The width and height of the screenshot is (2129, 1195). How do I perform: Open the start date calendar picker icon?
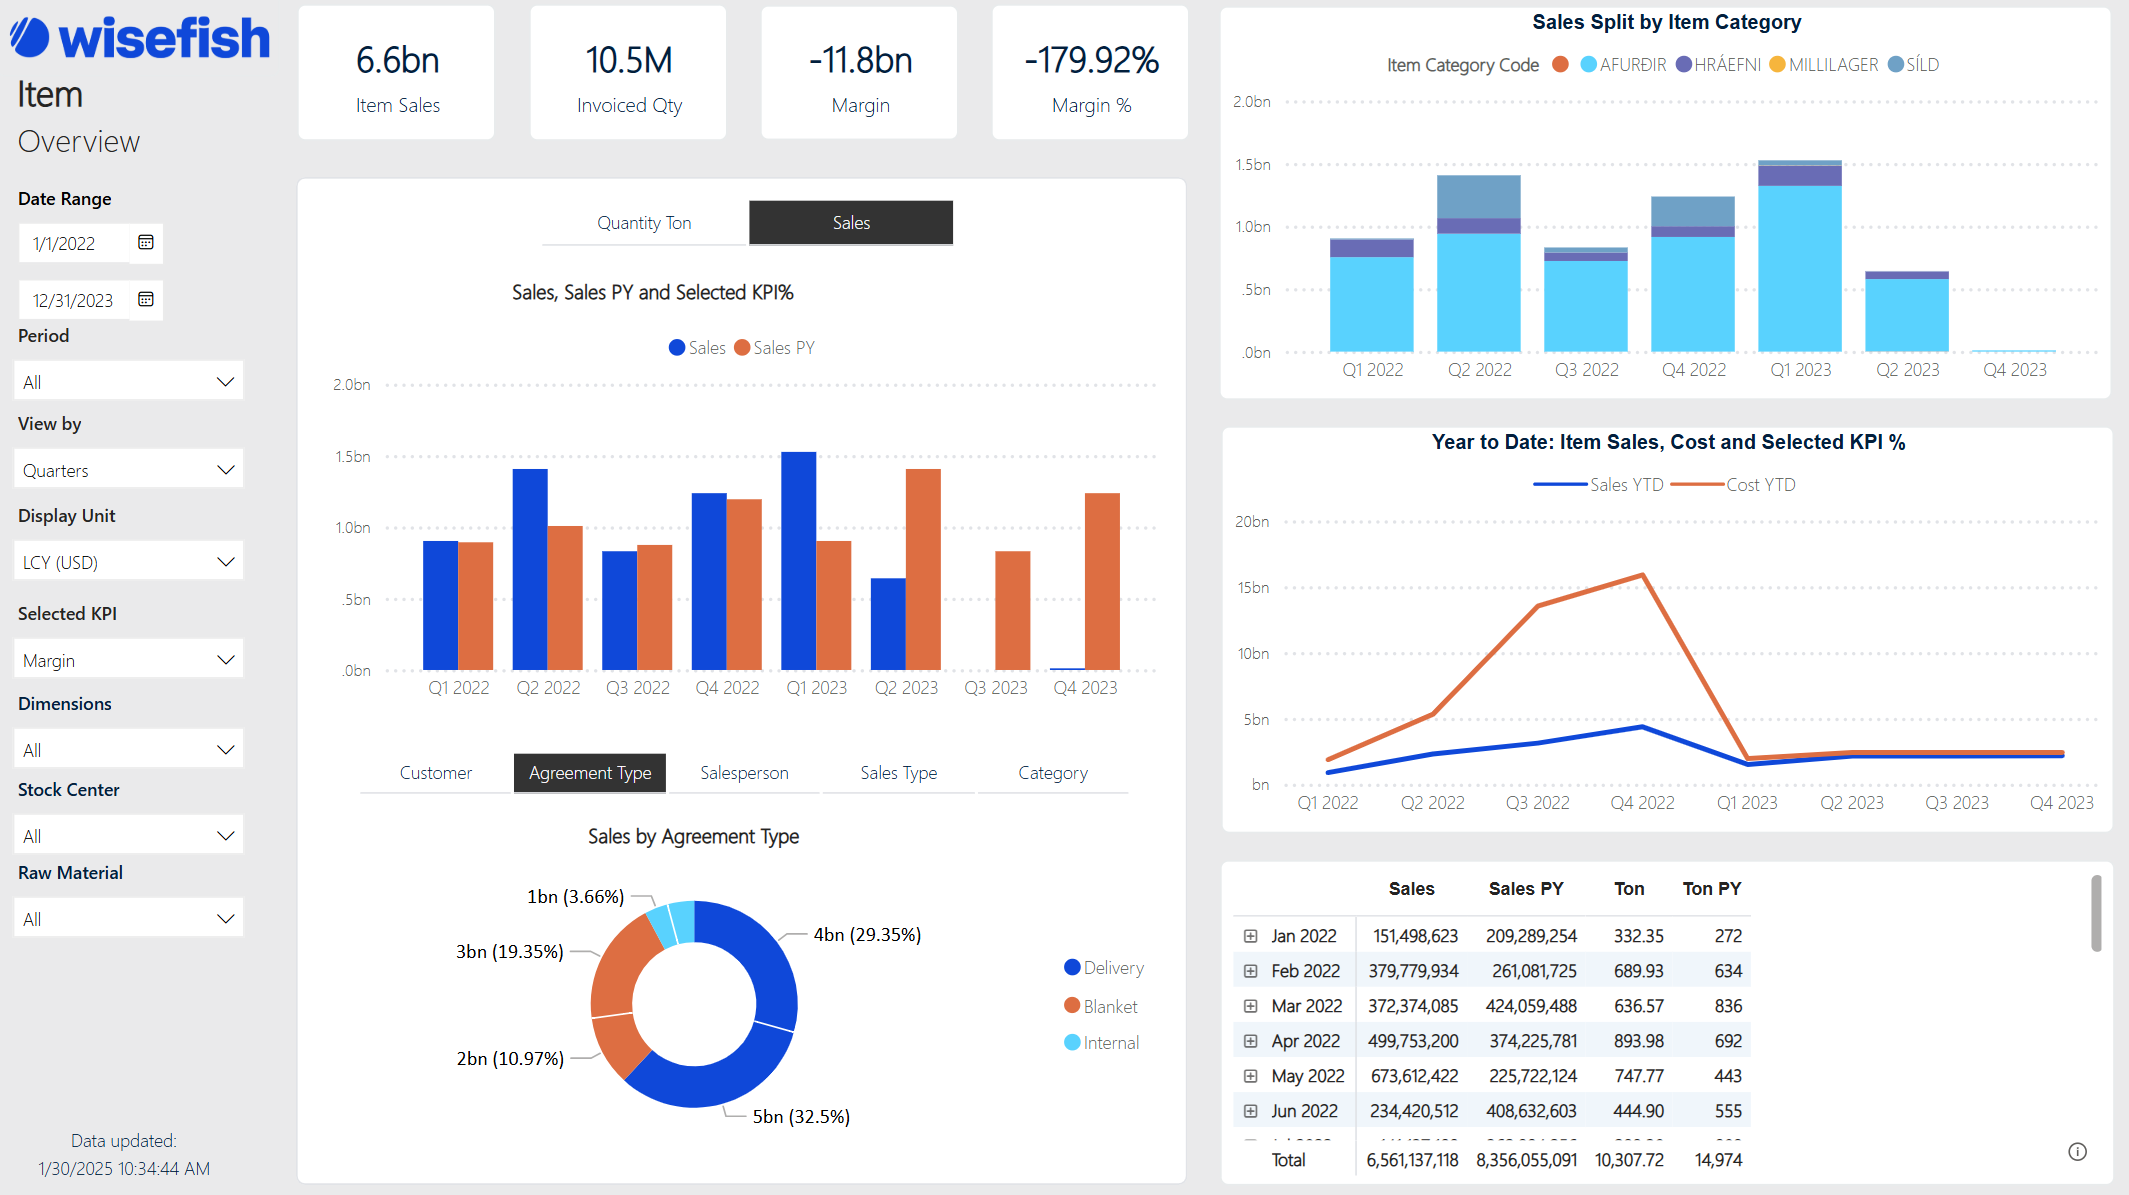point(146,242)
